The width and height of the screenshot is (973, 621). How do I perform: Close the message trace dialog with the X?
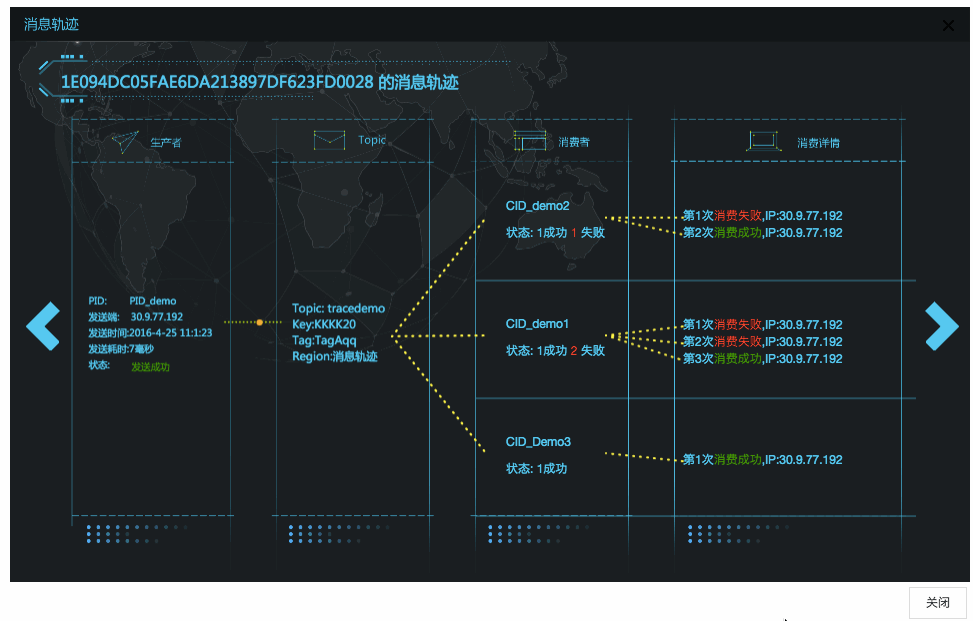[948, 25]
